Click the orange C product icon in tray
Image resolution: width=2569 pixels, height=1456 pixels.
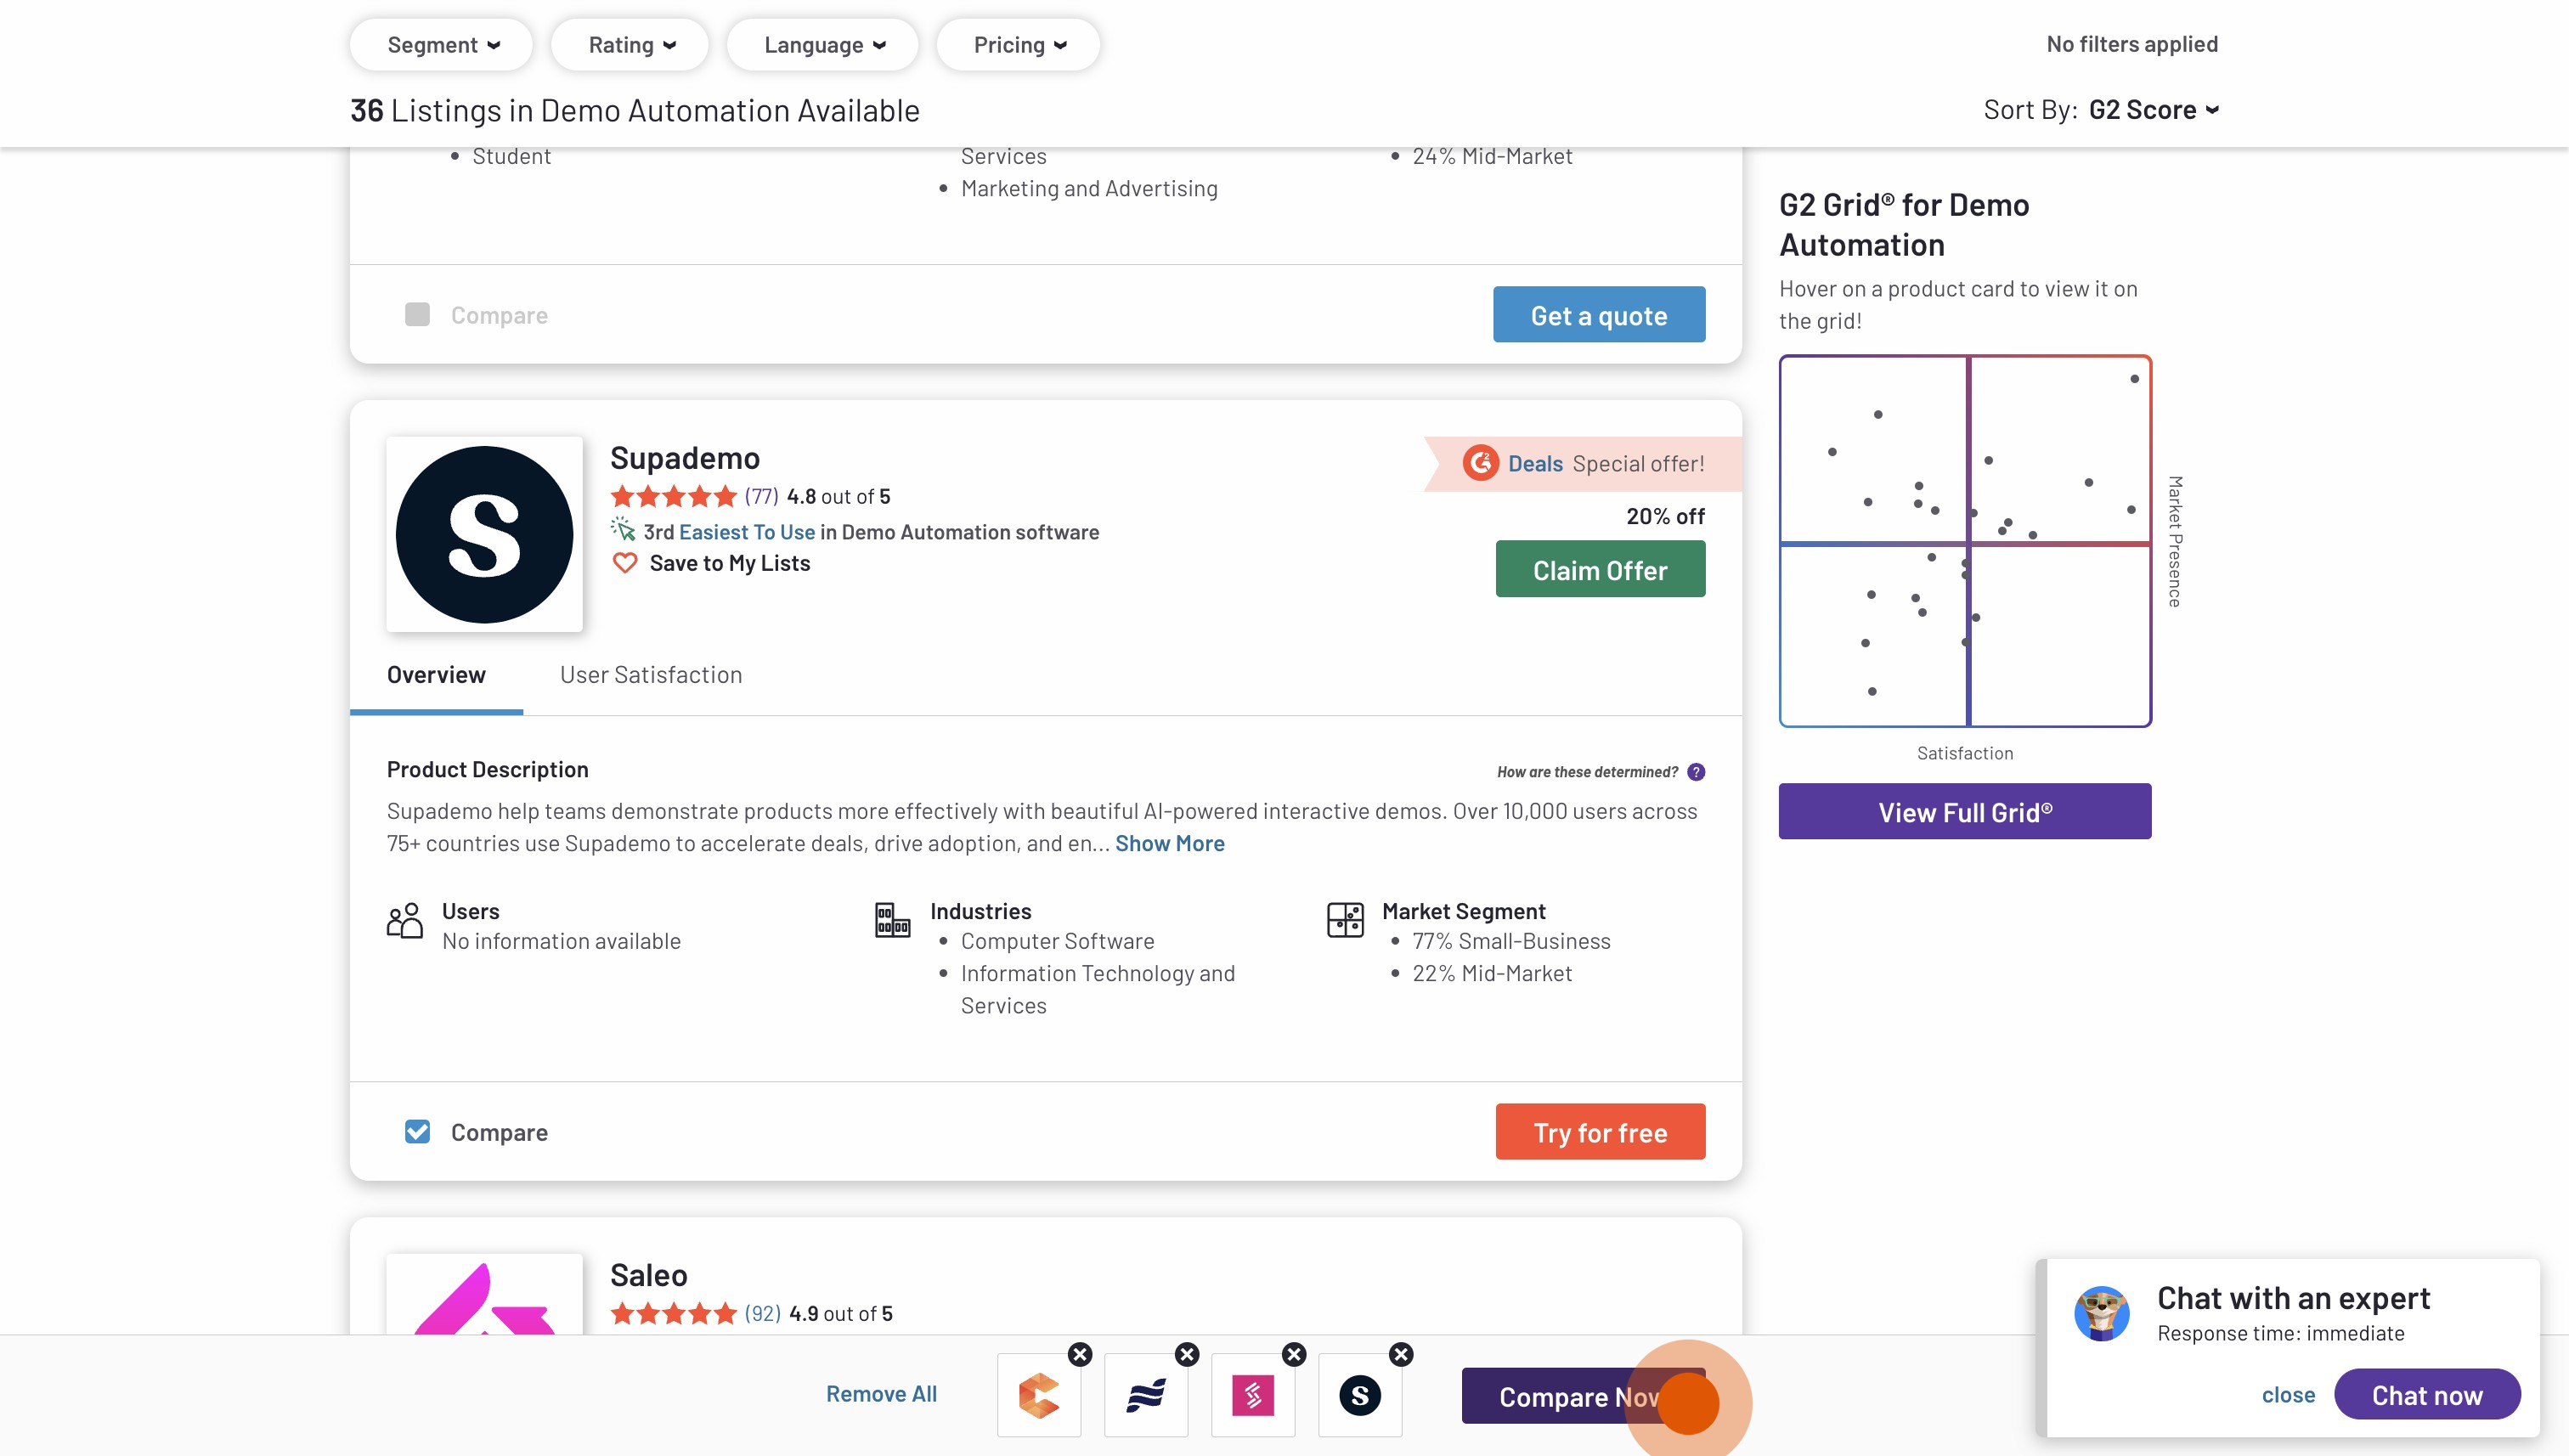point(1039,1395)
